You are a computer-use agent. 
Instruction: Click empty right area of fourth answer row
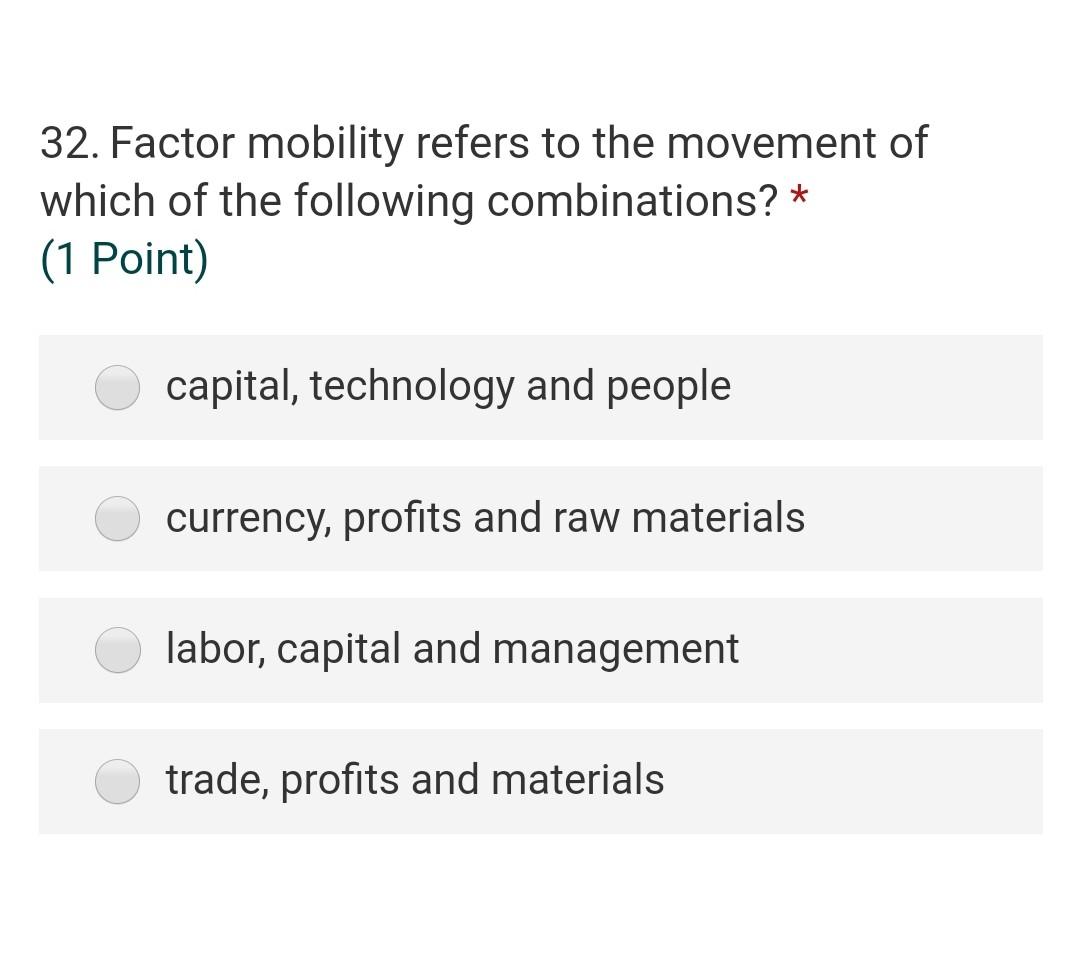point(880,782)
